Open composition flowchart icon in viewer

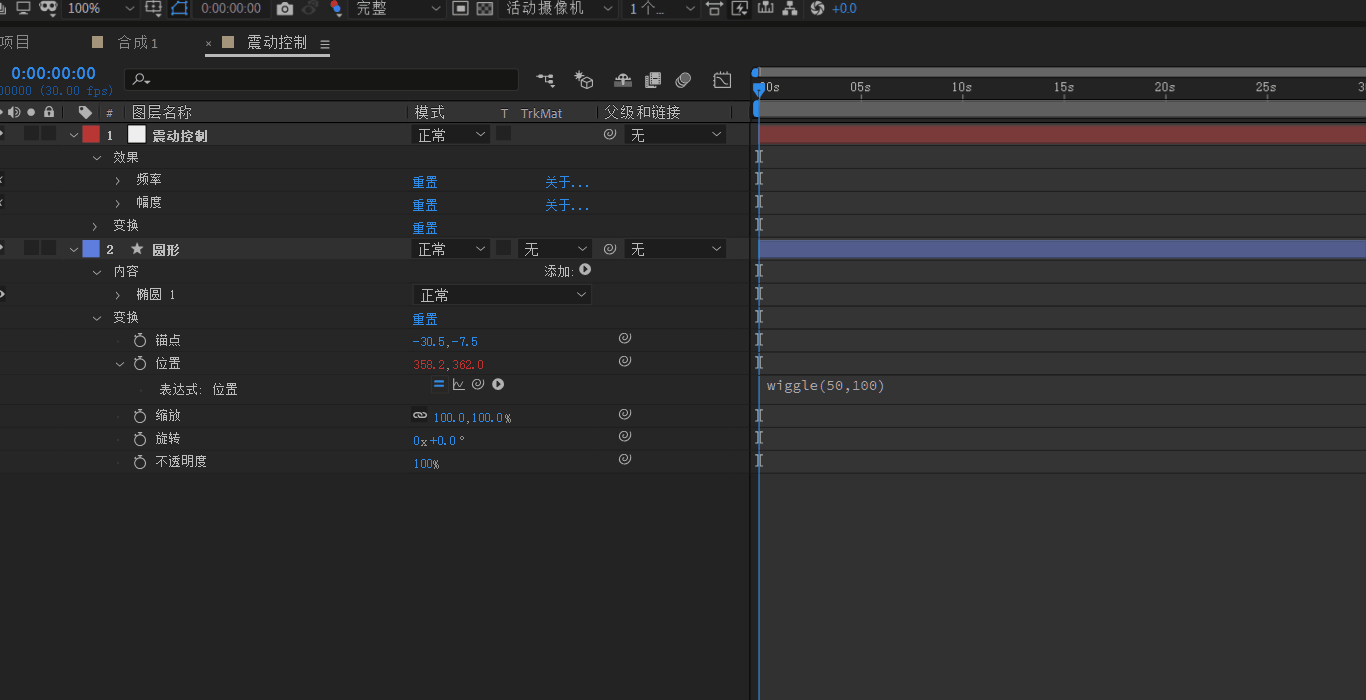click(791, 8)
